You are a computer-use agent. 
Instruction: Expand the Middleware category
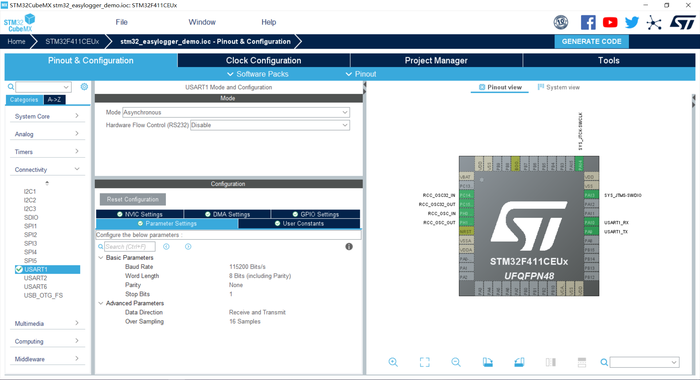[x=47, y=359]
